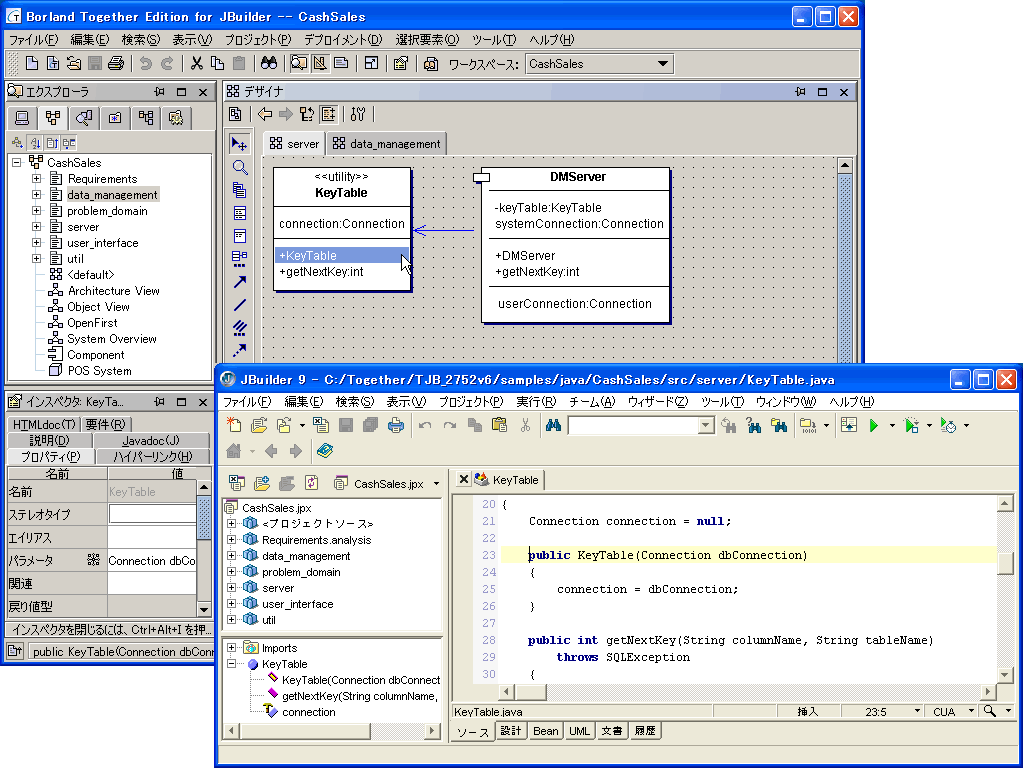Click the green Run triangle in JBuilder toolbar
This screenshot has height=768, width=1024.
coord(874,426)
